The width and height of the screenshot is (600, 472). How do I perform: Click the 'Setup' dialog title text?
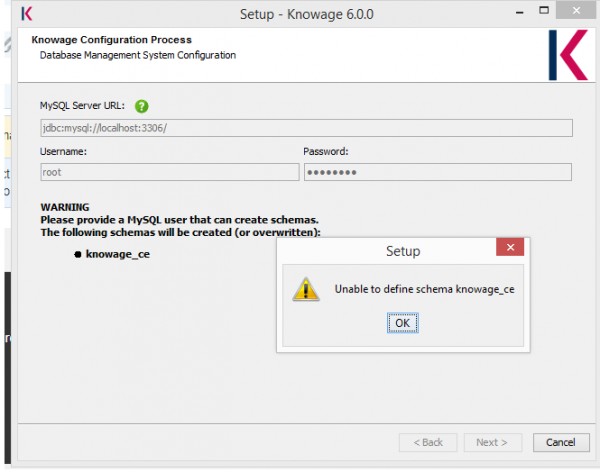coord(403,251)
